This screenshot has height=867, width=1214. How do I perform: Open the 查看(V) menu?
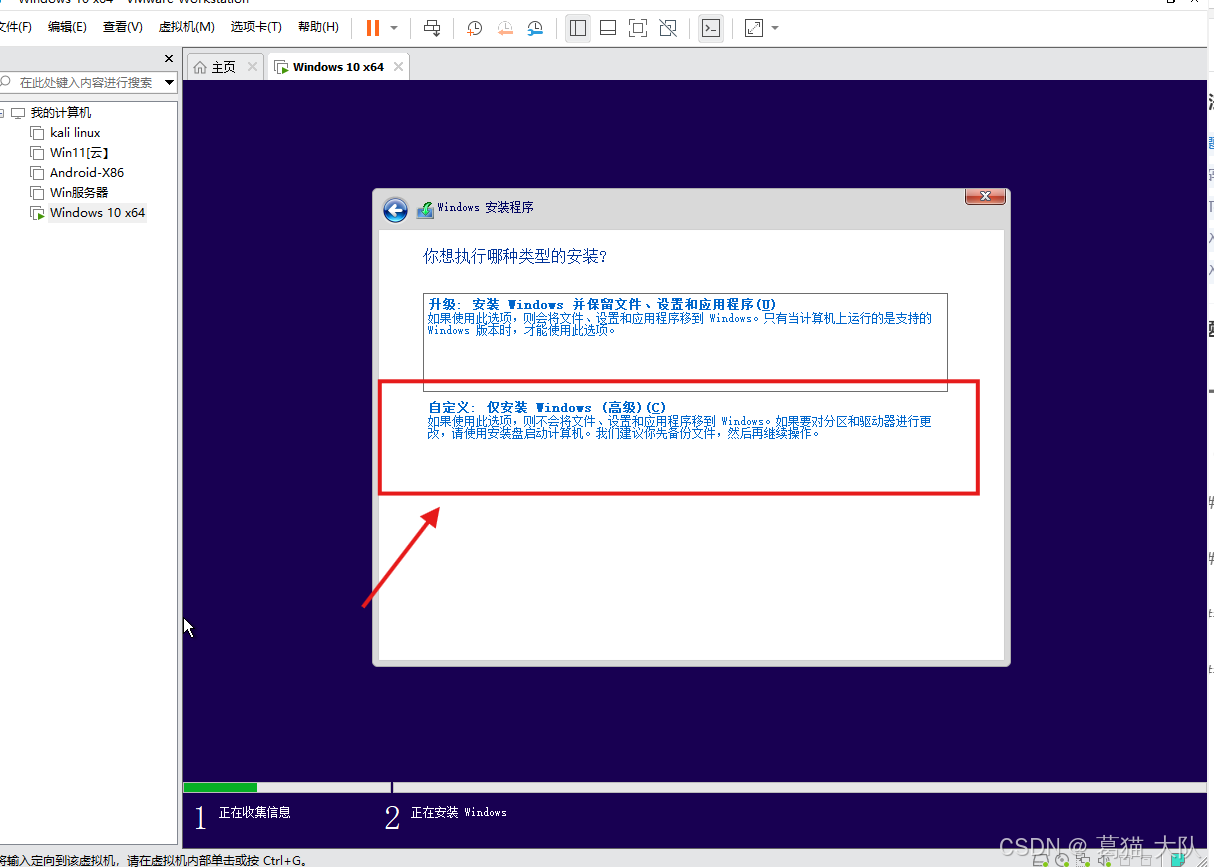coord(122,27)
